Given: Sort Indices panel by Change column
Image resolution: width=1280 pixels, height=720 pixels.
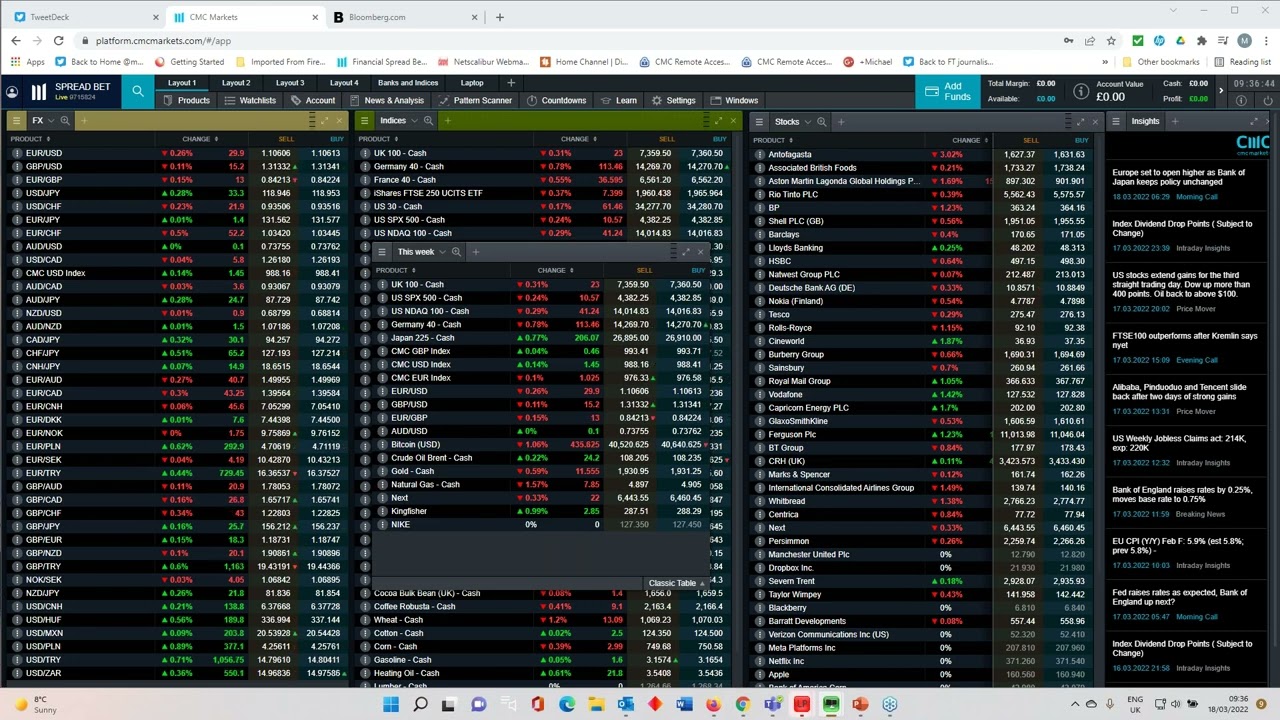Looking at the screenshot, I should (577, 139).
